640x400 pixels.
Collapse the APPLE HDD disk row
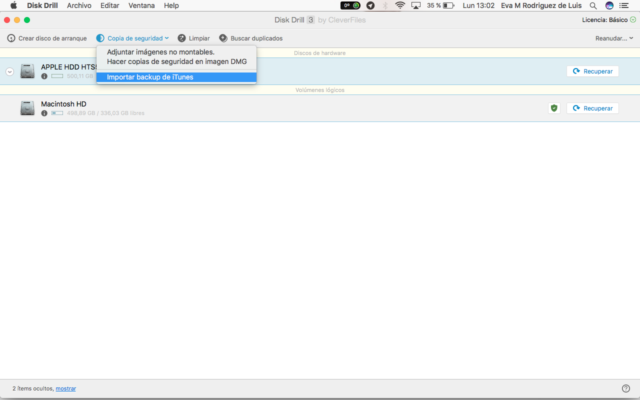10,72
